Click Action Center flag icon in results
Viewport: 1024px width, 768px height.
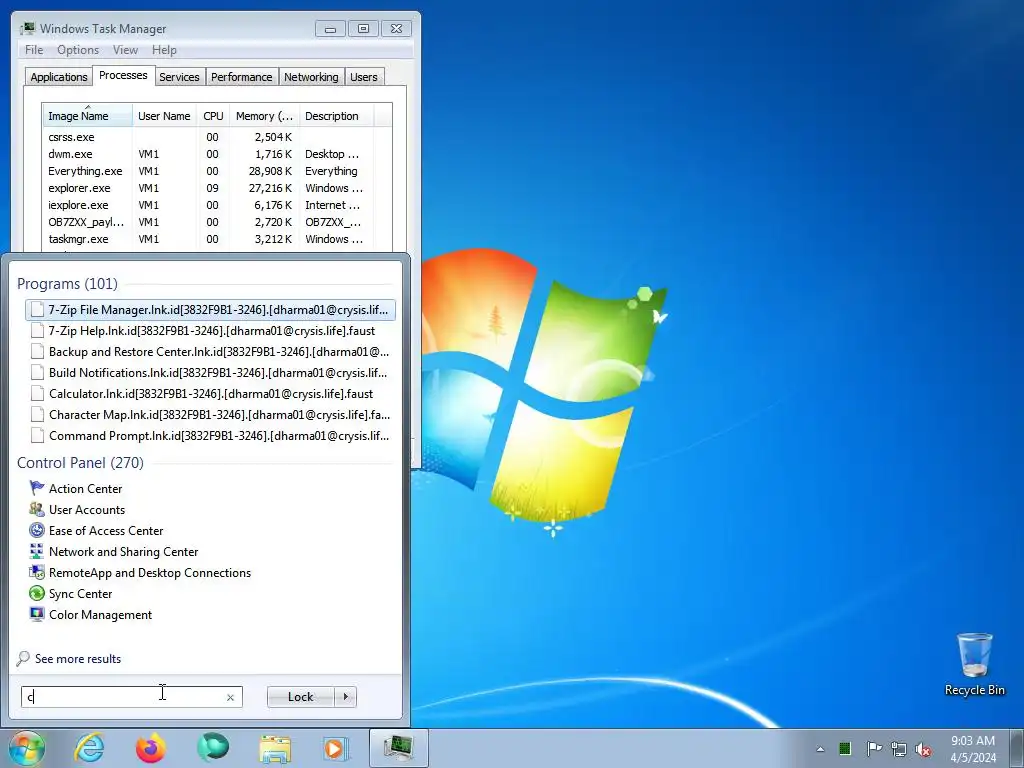point(37,488)
